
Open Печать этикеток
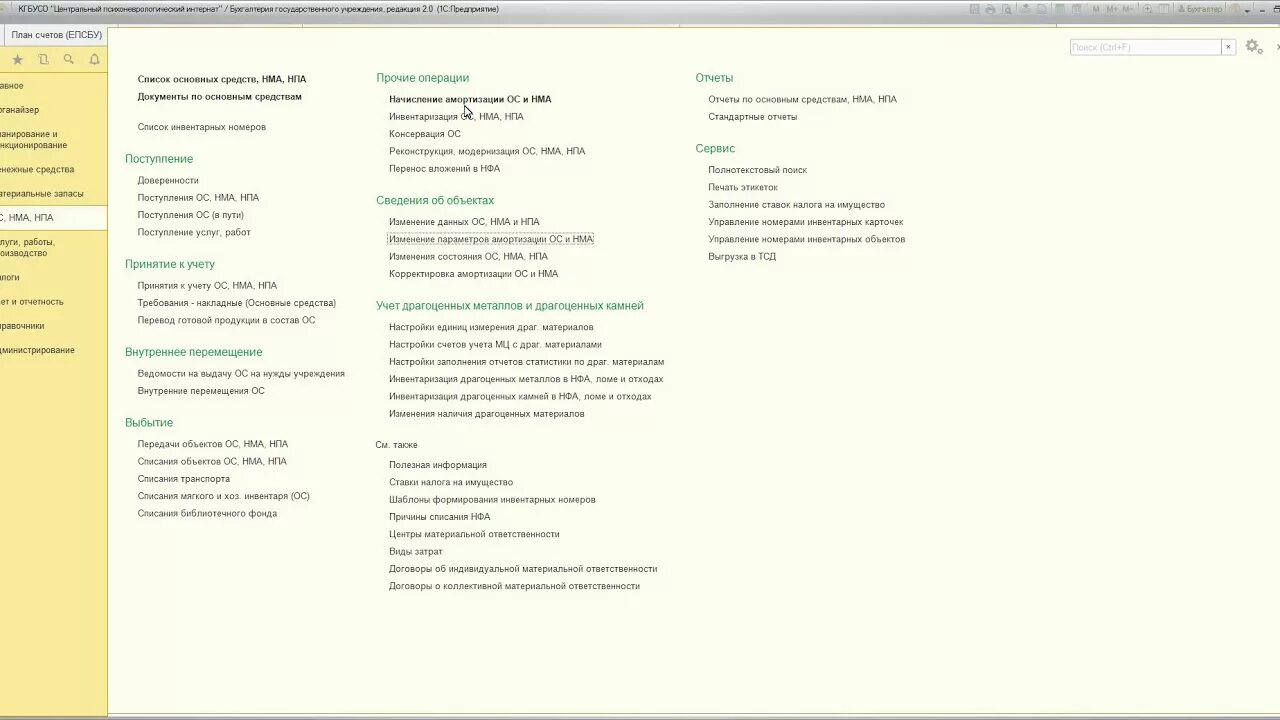coord(743,187)
